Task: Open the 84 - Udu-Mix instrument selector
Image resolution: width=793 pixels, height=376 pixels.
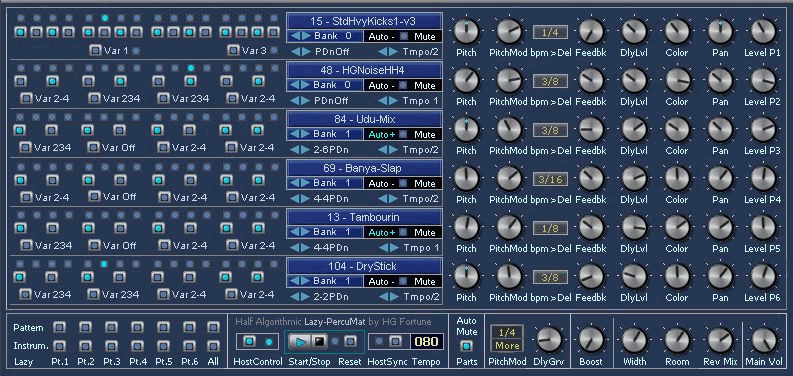Action: pyautogui.click(x=364, y=119)
